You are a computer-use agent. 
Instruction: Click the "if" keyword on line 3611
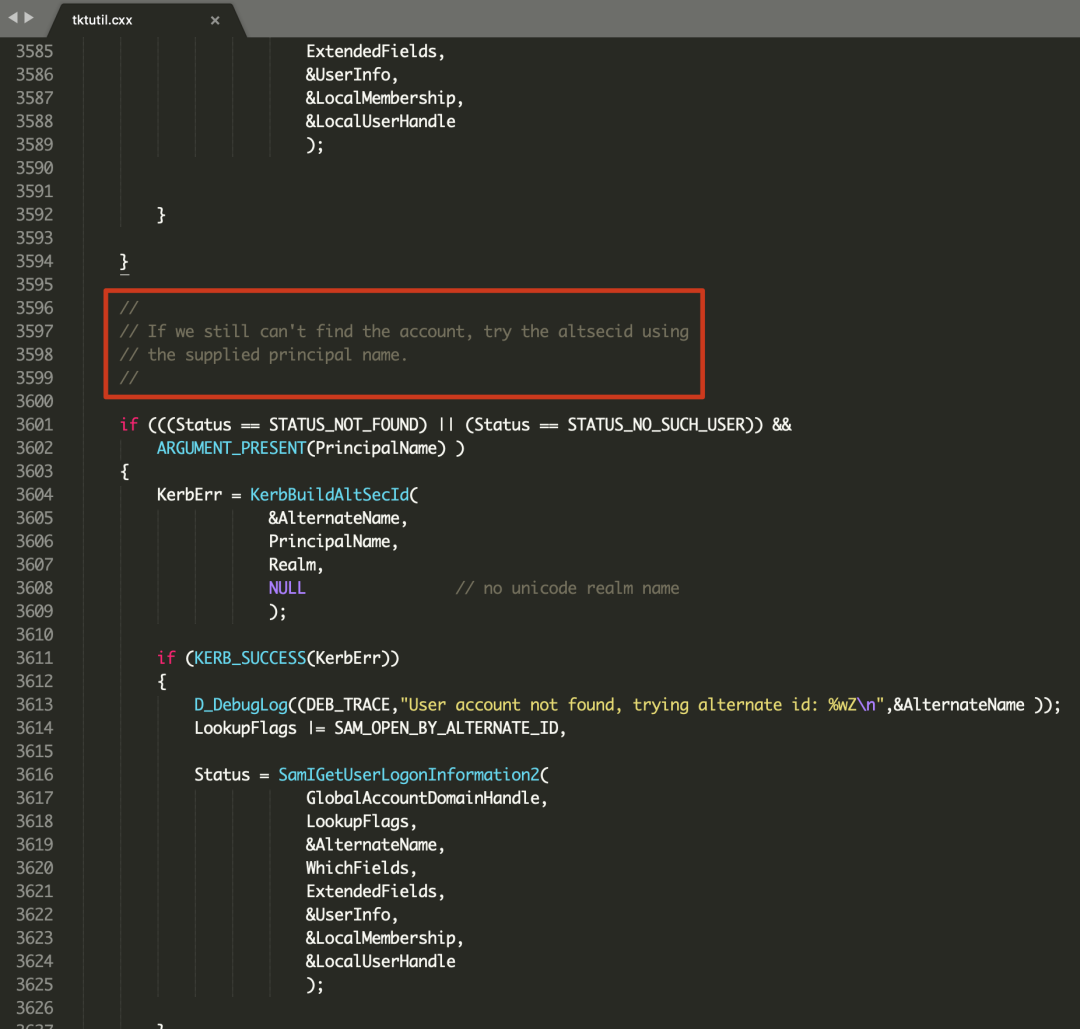[166, 658]
